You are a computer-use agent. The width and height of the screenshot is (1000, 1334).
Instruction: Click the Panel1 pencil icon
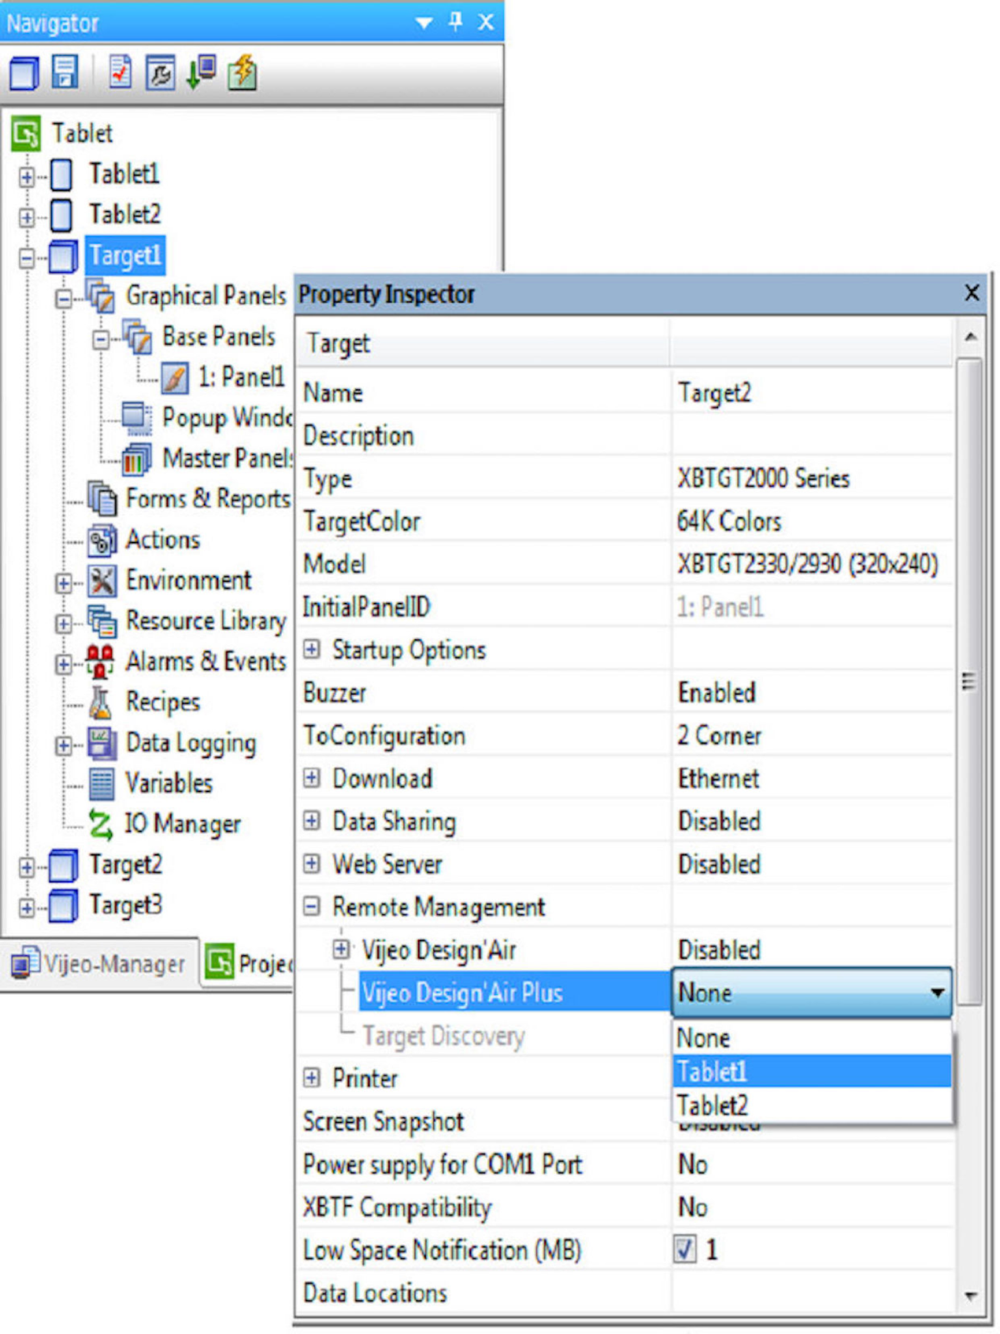(174, 378)
